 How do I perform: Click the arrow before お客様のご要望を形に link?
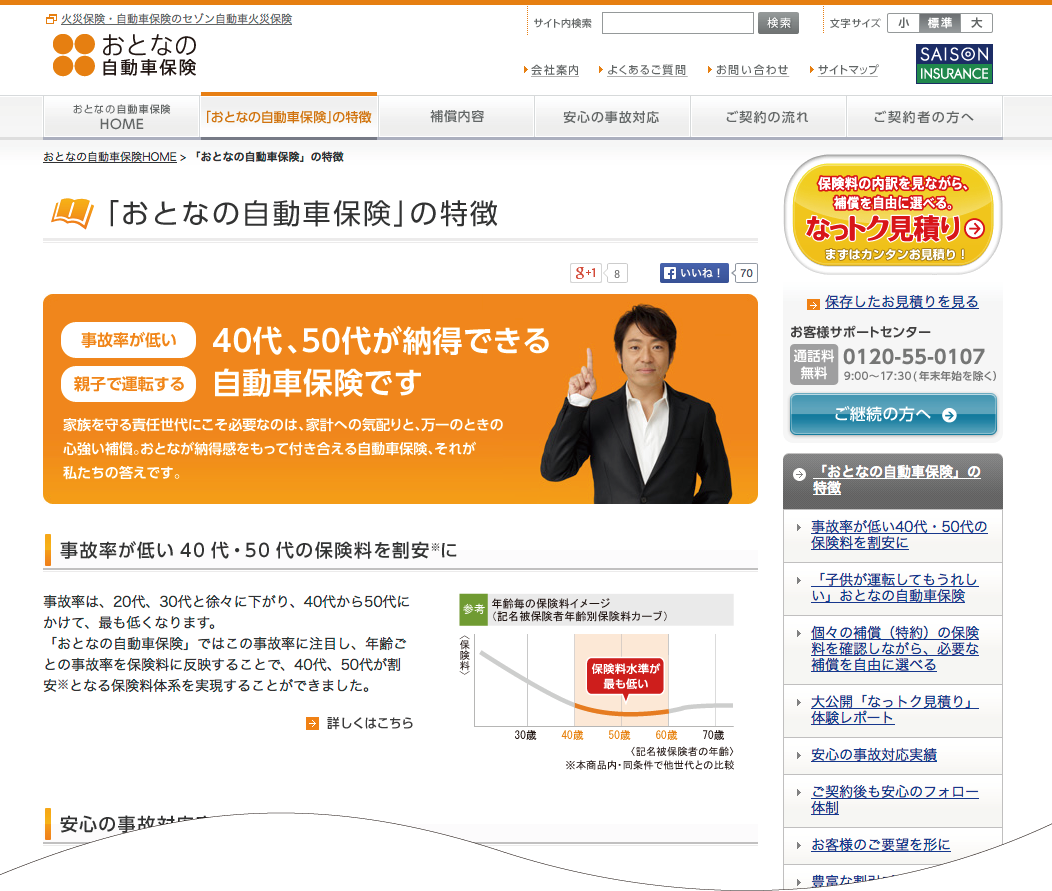798,845
